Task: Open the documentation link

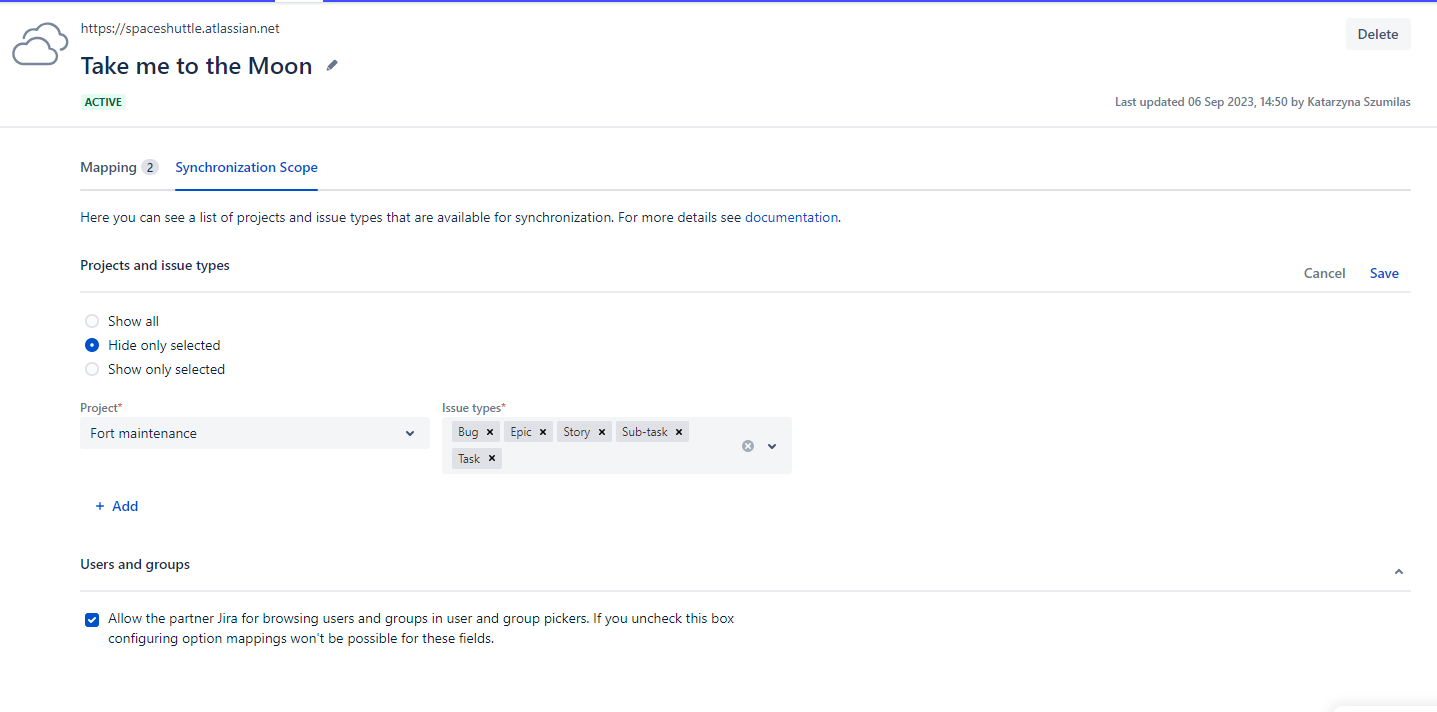Action: click(791, 217)
